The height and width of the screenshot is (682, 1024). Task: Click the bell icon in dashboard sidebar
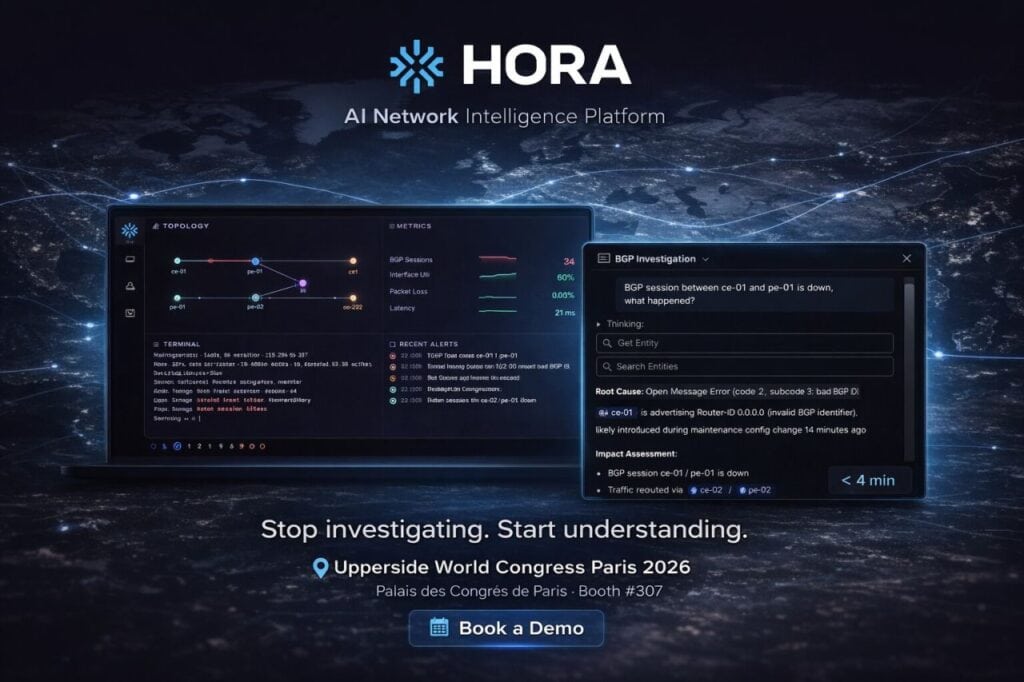(x=129, y=286)
